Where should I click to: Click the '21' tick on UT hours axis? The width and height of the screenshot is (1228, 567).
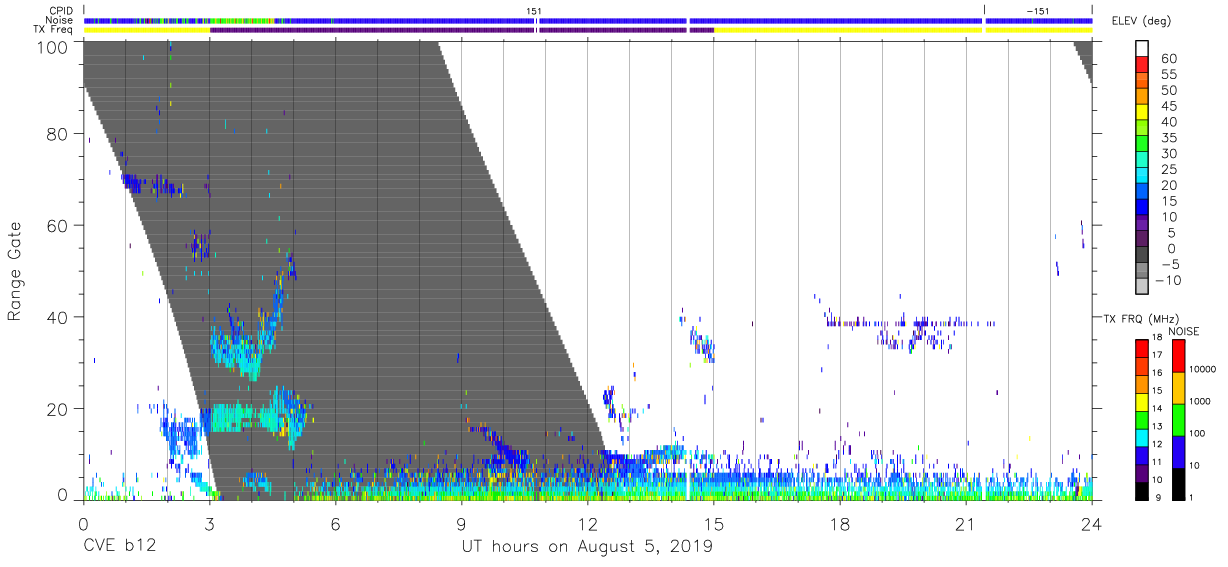coord(966,523)
